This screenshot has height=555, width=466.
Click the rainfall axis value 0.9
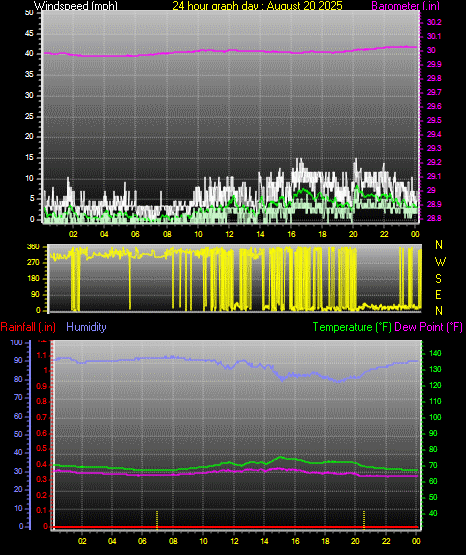42,386
